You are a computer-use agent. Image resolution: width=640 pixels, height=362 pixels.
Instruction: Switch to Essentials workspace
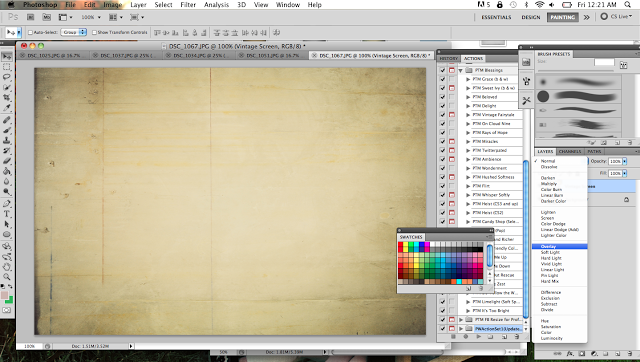[496, 17]
